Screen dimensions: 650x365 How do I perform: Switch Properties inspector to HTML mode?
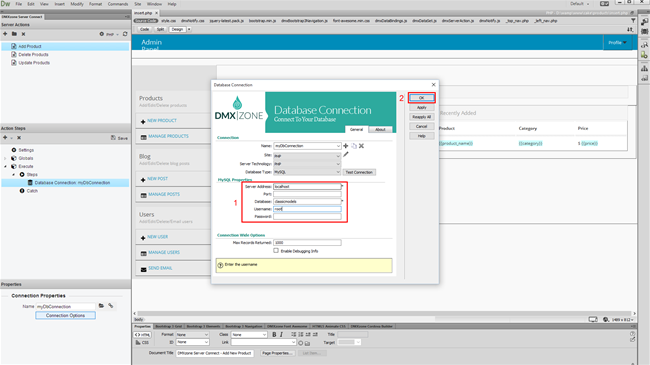tap(143, 335)
